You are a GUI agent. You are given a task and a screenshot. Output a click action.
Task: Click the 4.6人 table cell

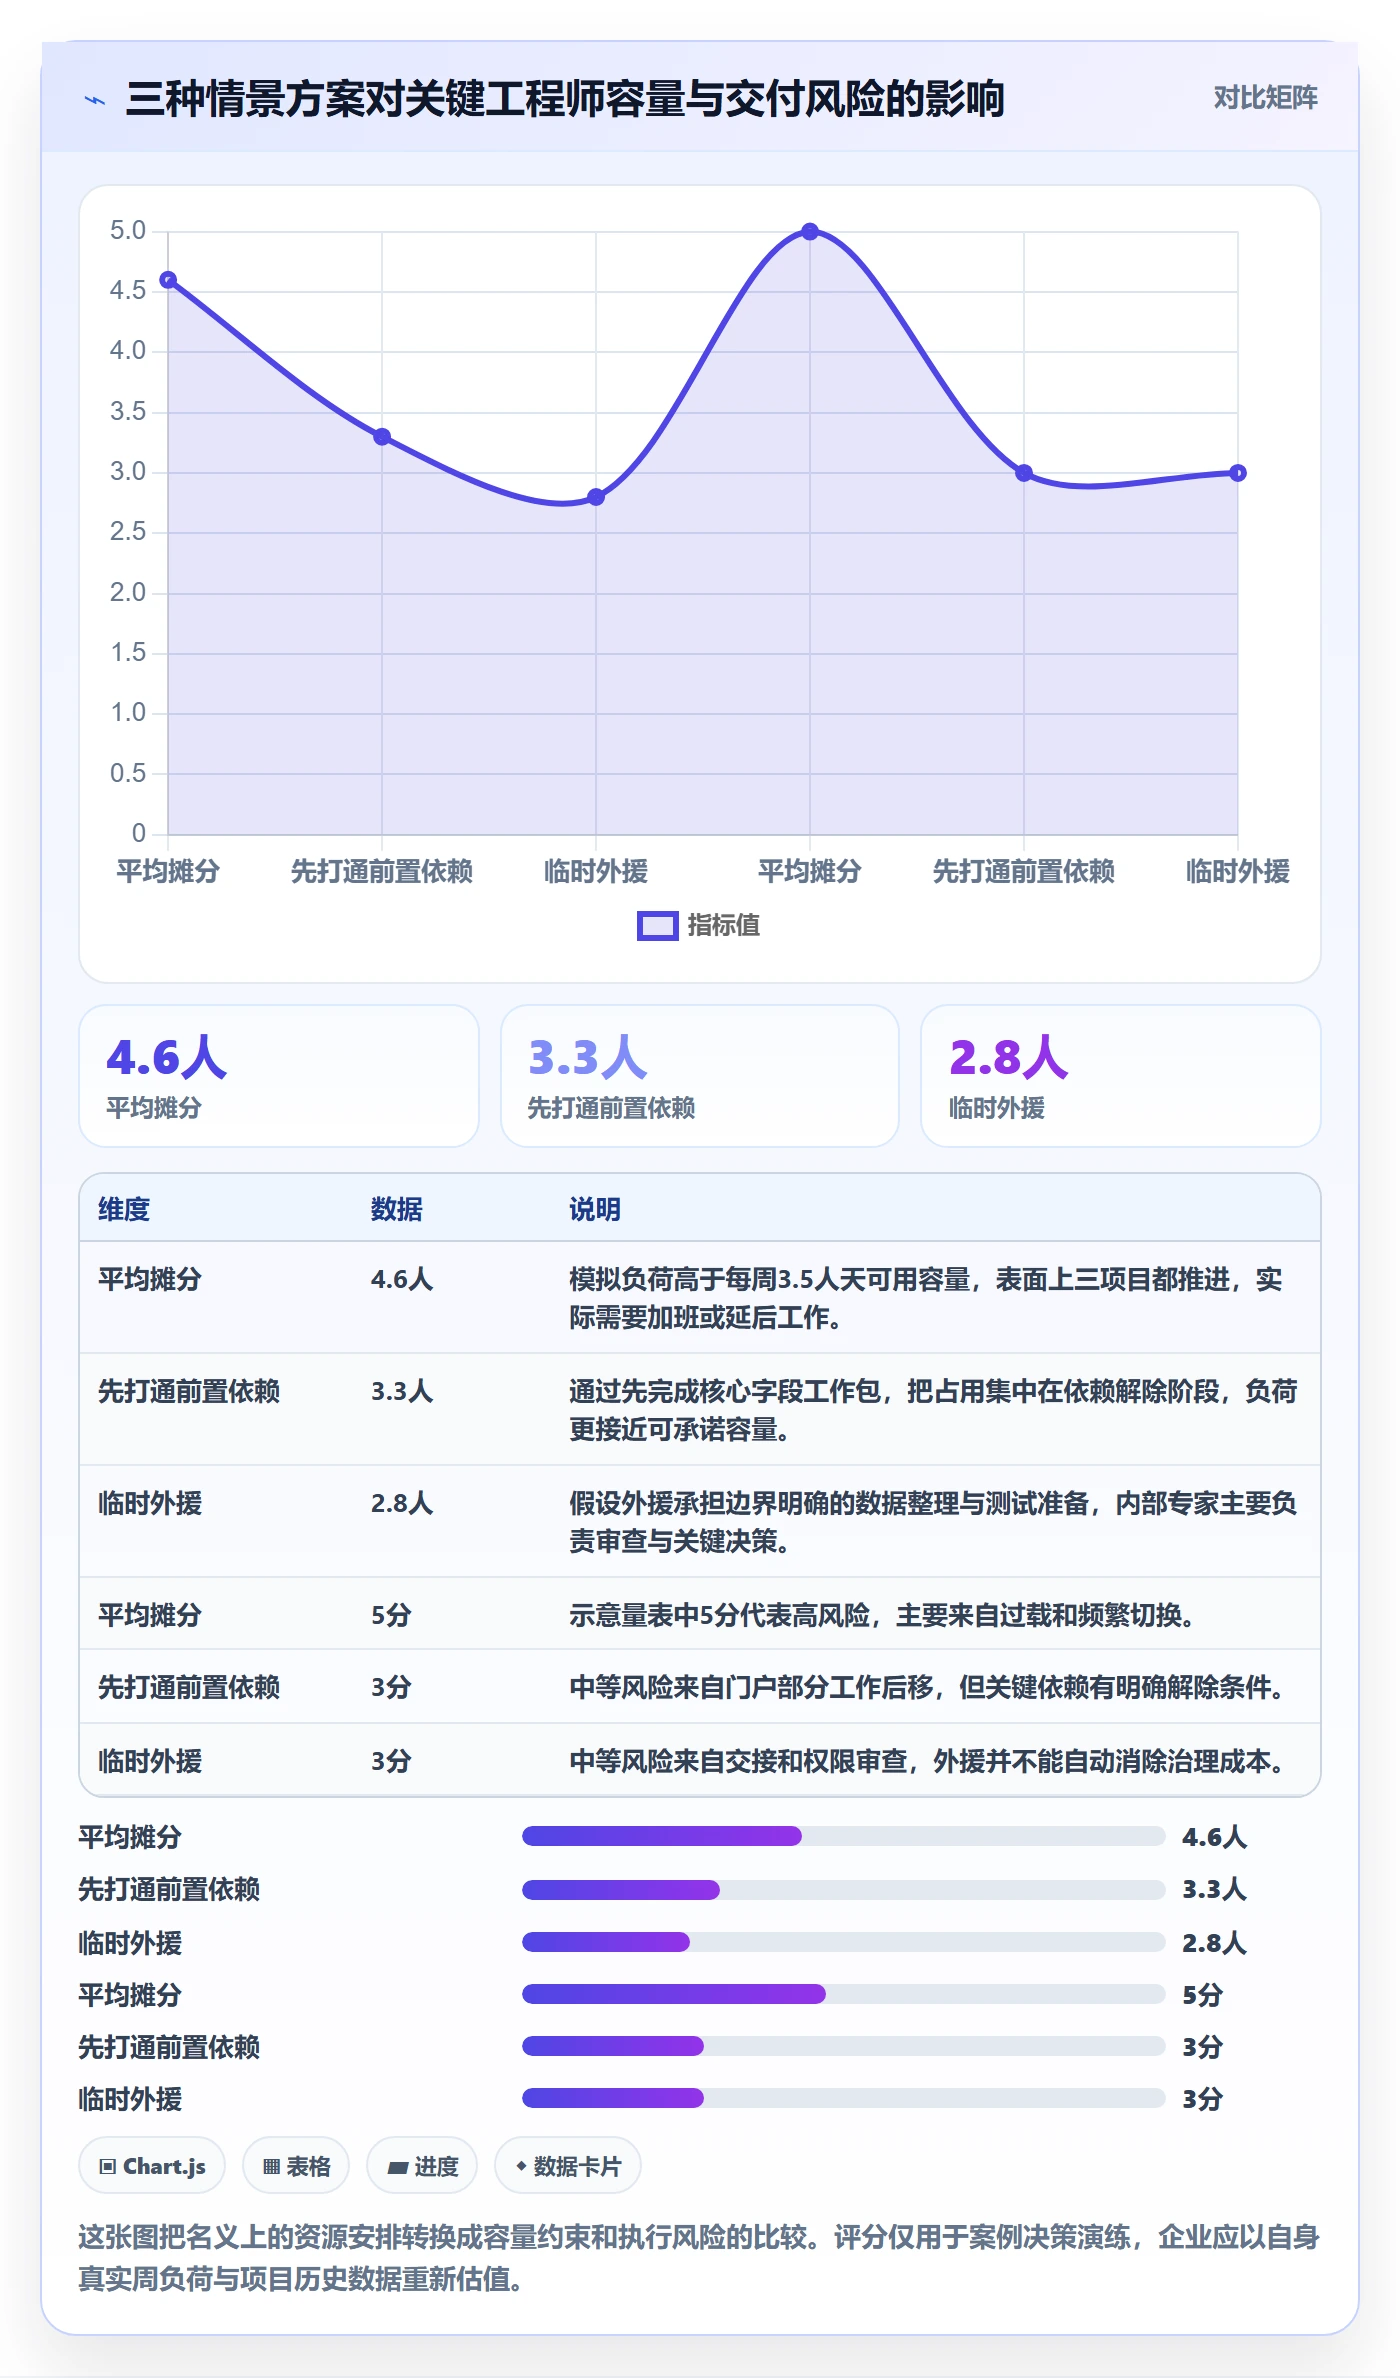(402, 1279)
